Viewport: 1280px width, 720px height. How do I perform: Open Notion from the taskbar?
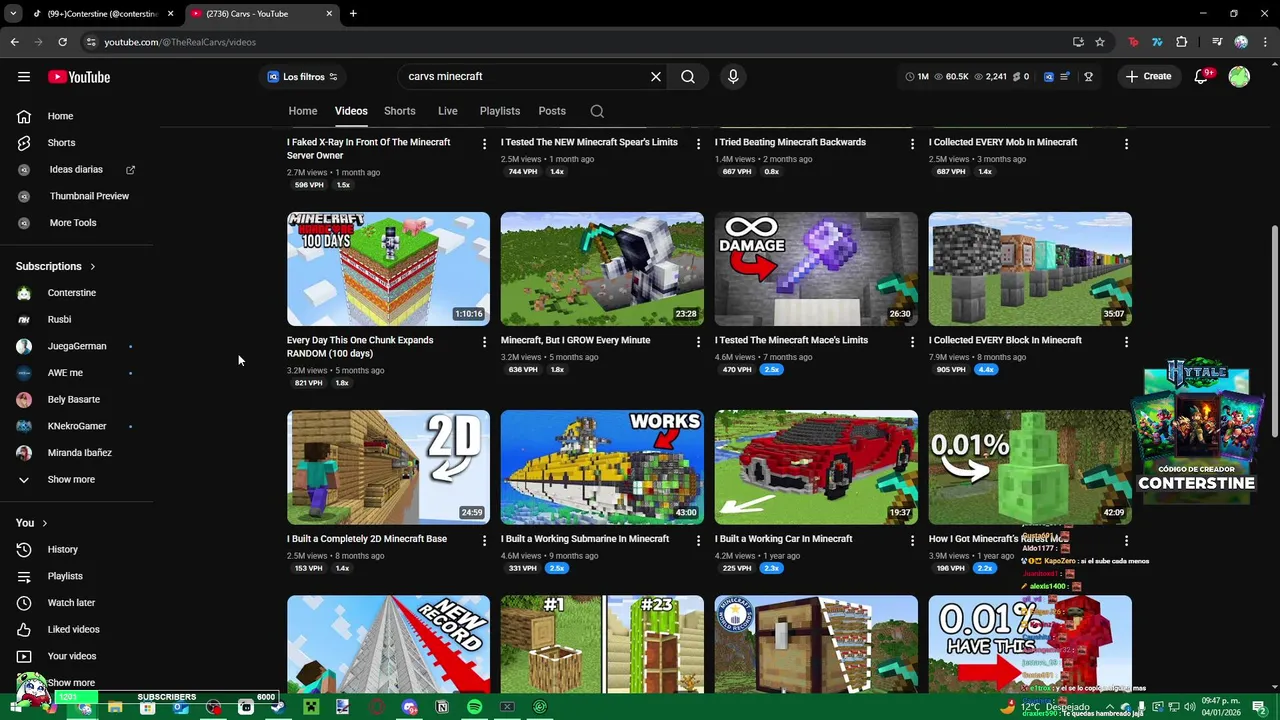tap(442, 708)
